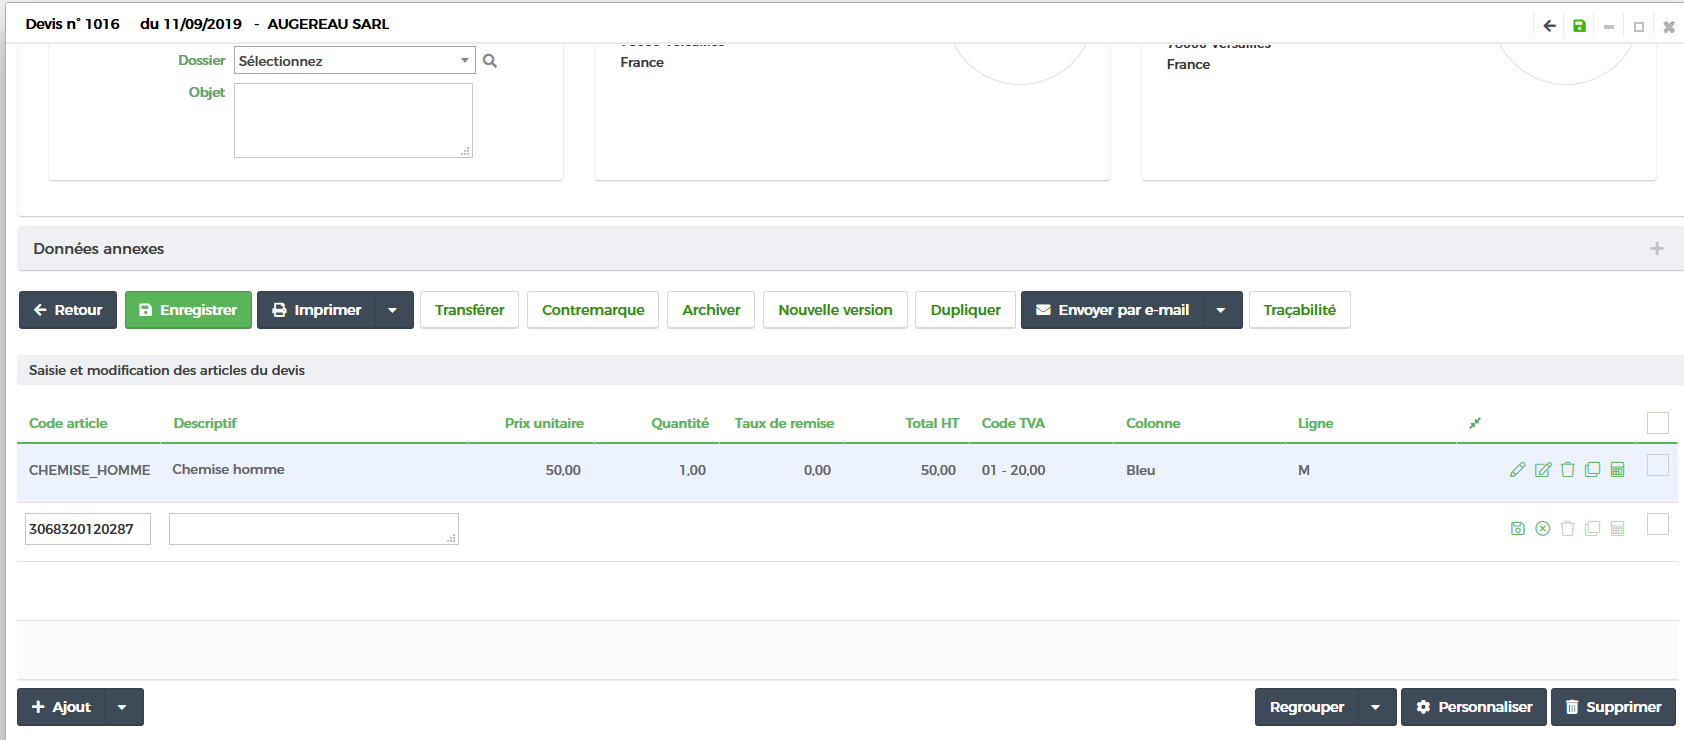Image resolution: width=1684 pixels, height=740 pixels.
Task: Sort the table by Prix unitaire column header
Action: point(544,423)
